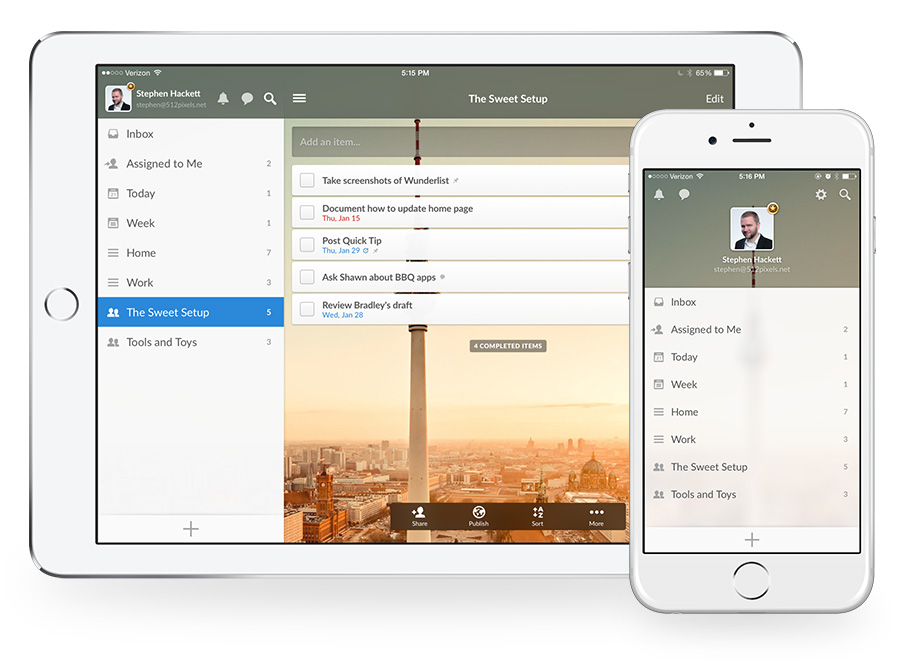This screenshot has height=669, width=914.
Task: Select Inbox in iPad sidebar
Action: (x=191, y=134)
